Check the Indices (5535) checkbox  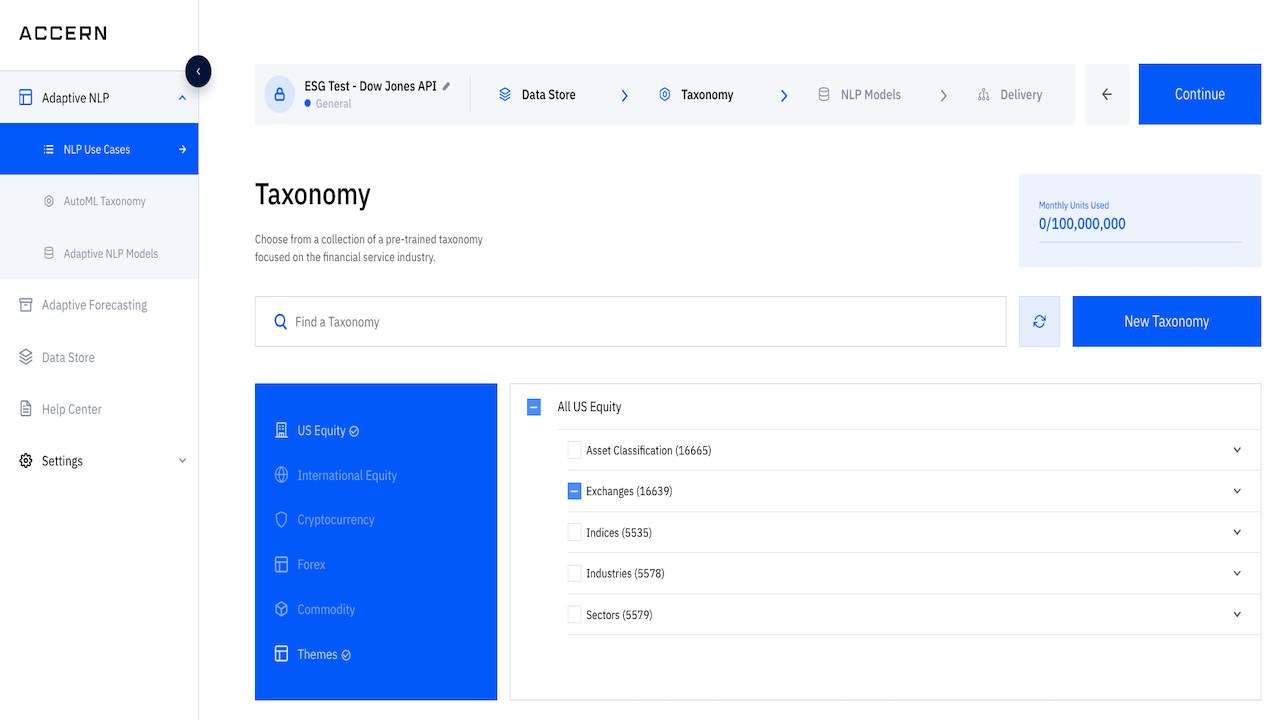574,532
